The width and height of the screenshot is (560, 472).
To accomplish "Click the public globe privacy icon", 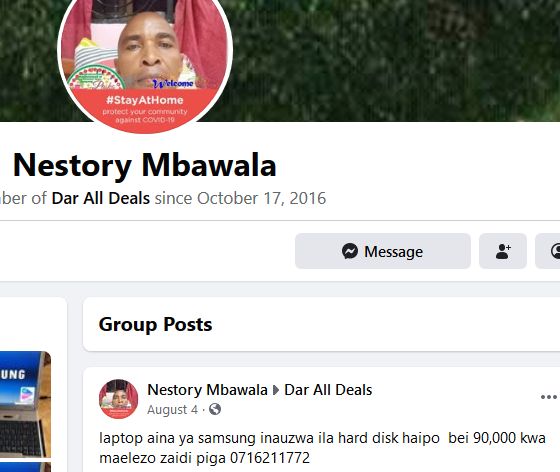I will click(215, 409).
